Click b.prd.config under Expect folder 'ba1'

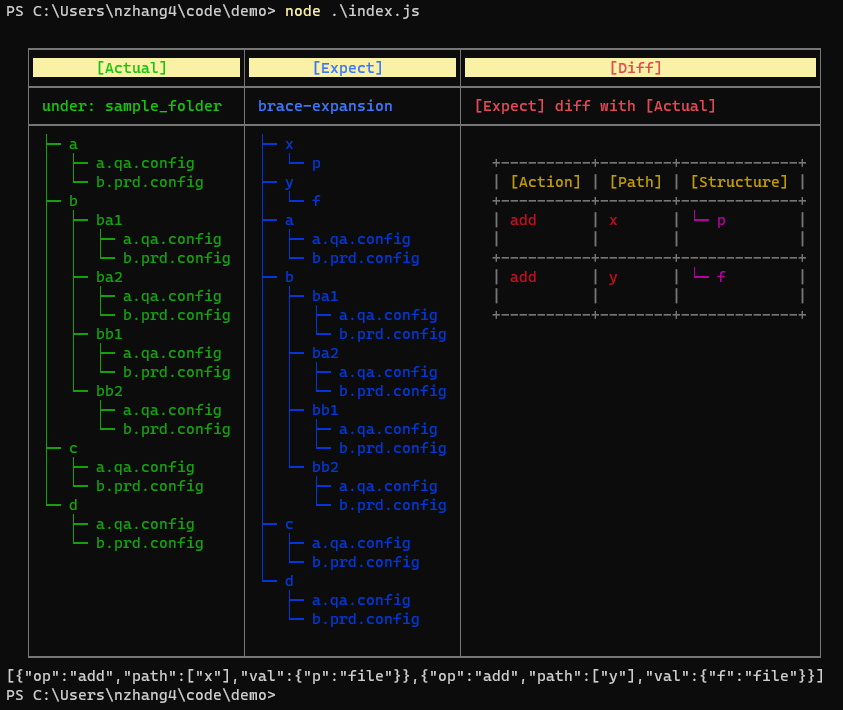tap(392, 334)
